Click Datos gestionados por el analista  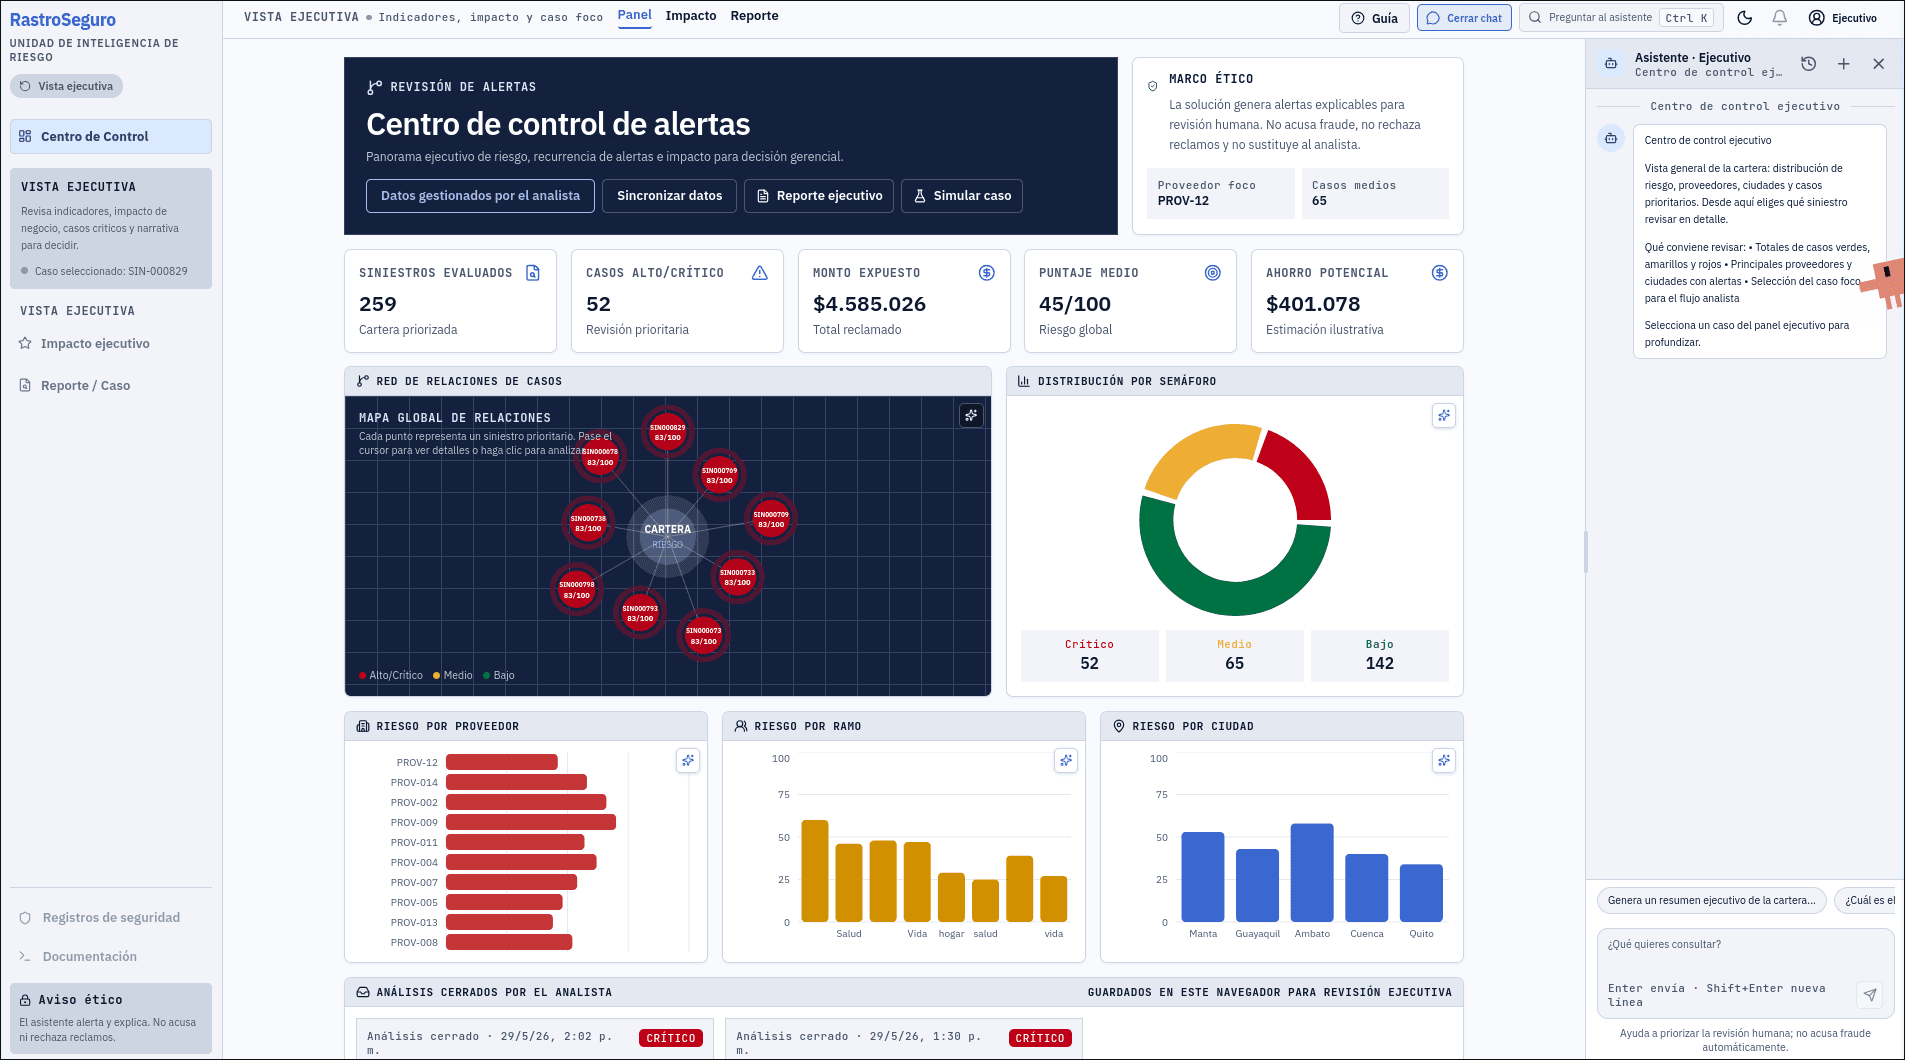[x=480, y=196]
